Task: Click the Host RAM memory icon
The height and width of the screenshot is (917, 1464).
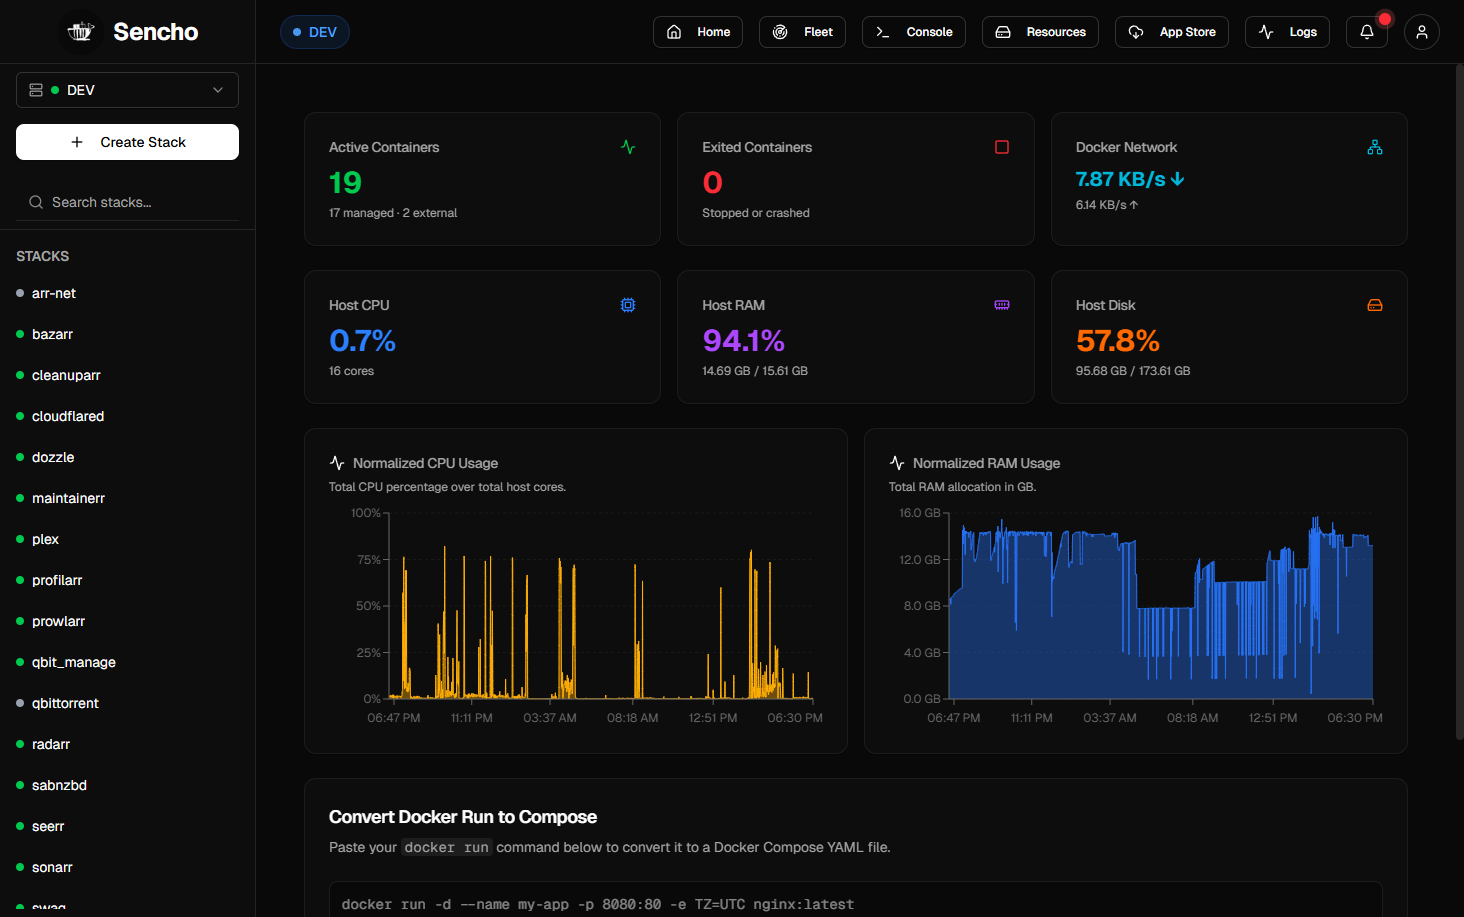Action: click(1002, 305)
